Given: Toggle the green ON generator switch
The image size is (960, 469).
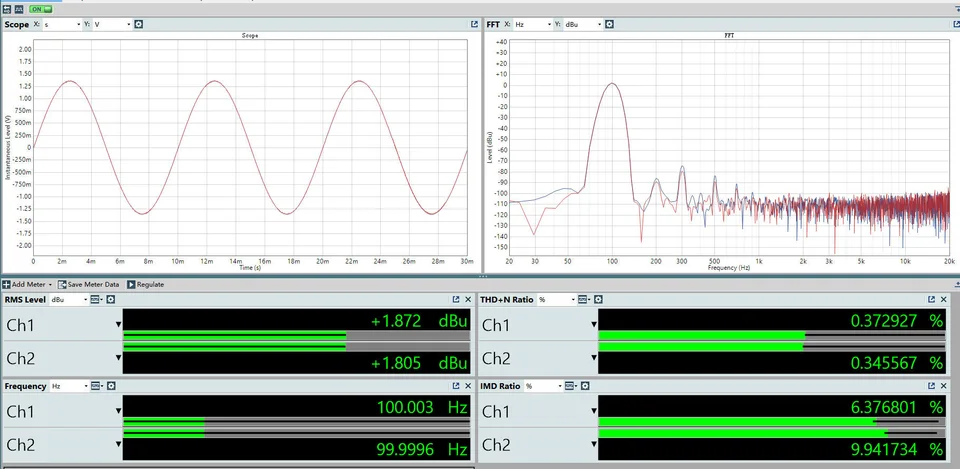Looking at the screenshot, I should pos(40,9).
